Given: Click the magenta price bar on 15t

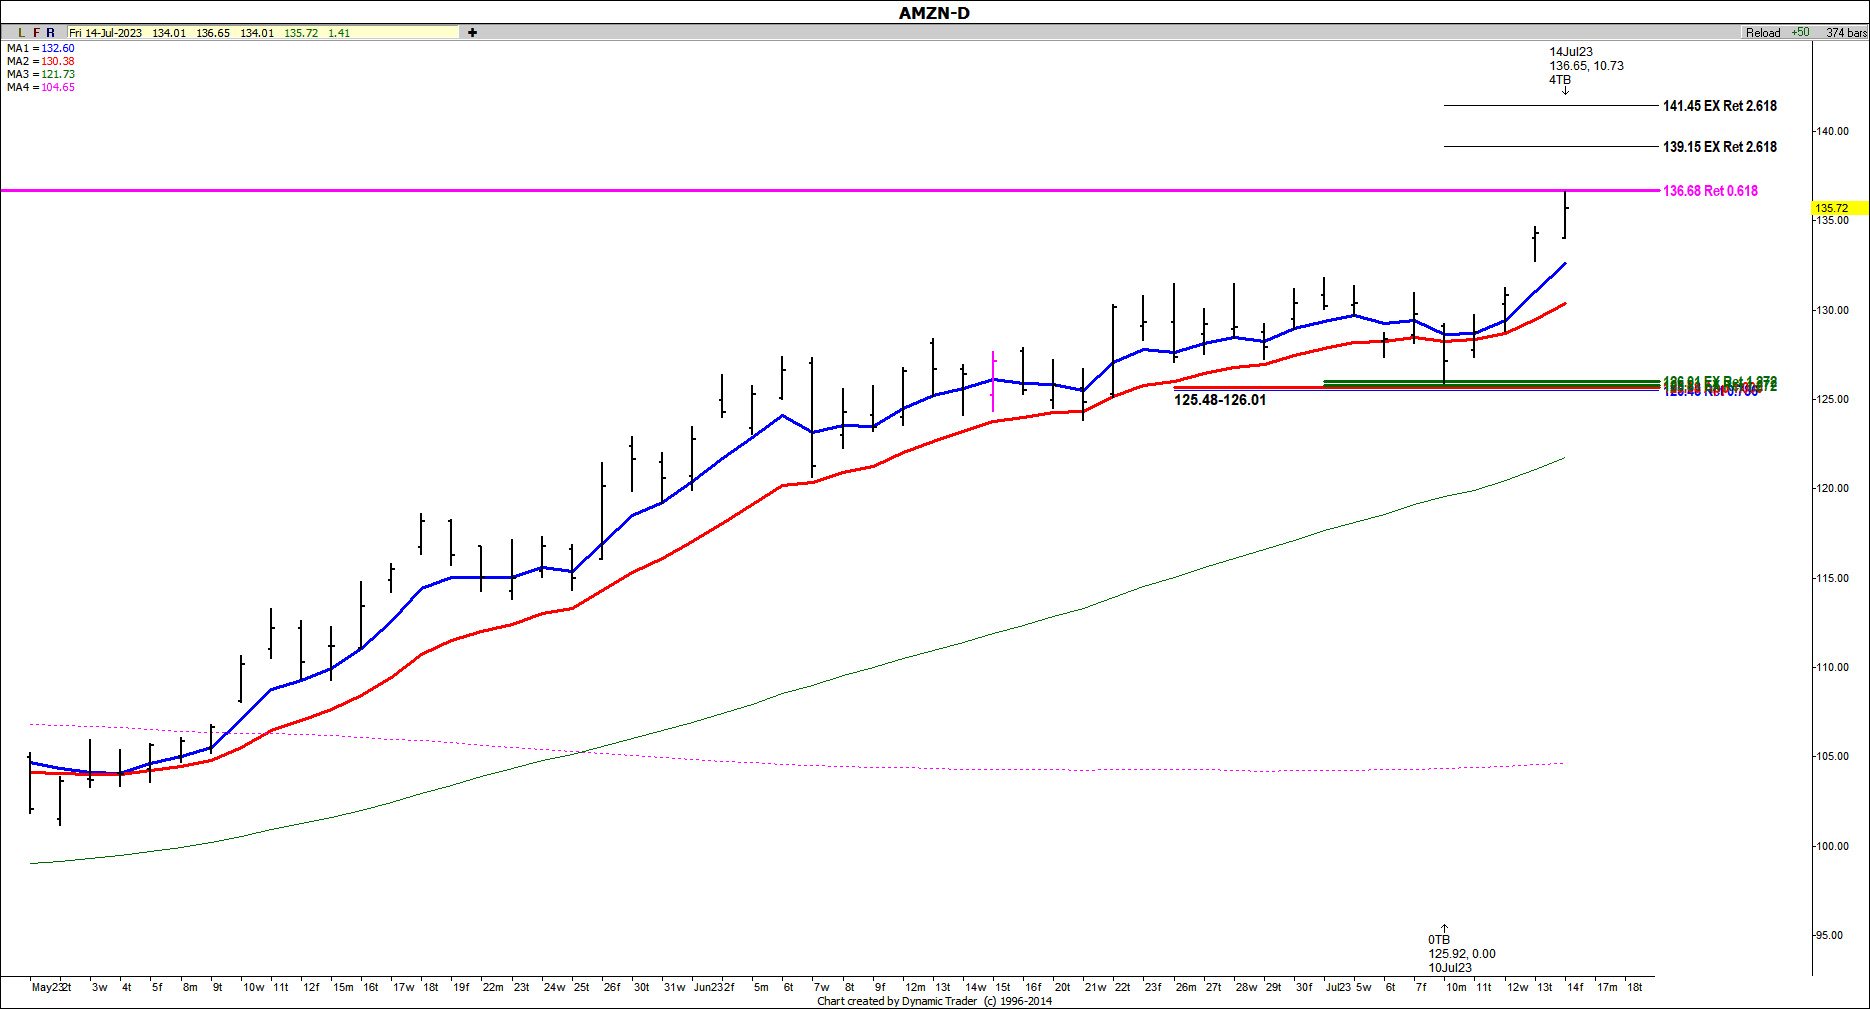Looking at the screenshot, I should point(993,381).
